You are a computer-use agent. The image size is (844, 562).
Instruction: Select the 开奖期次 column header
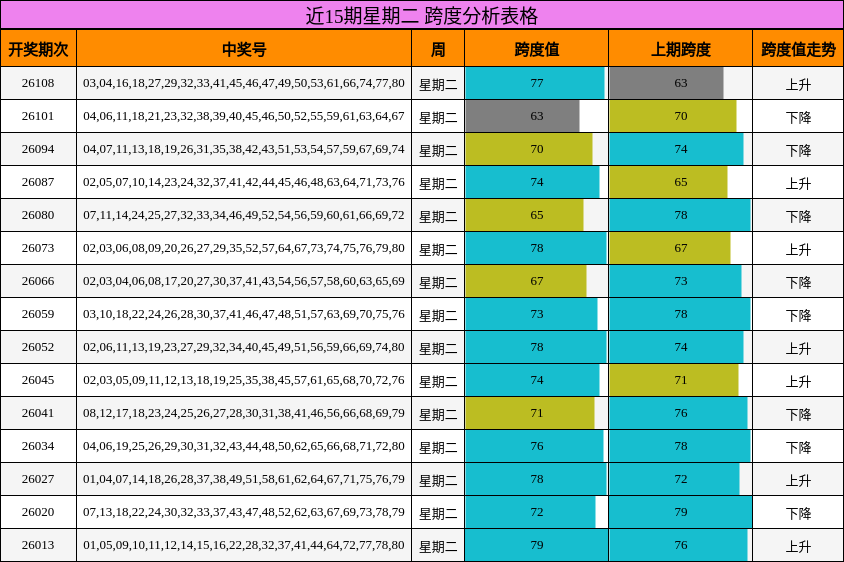tap(38, 50)
